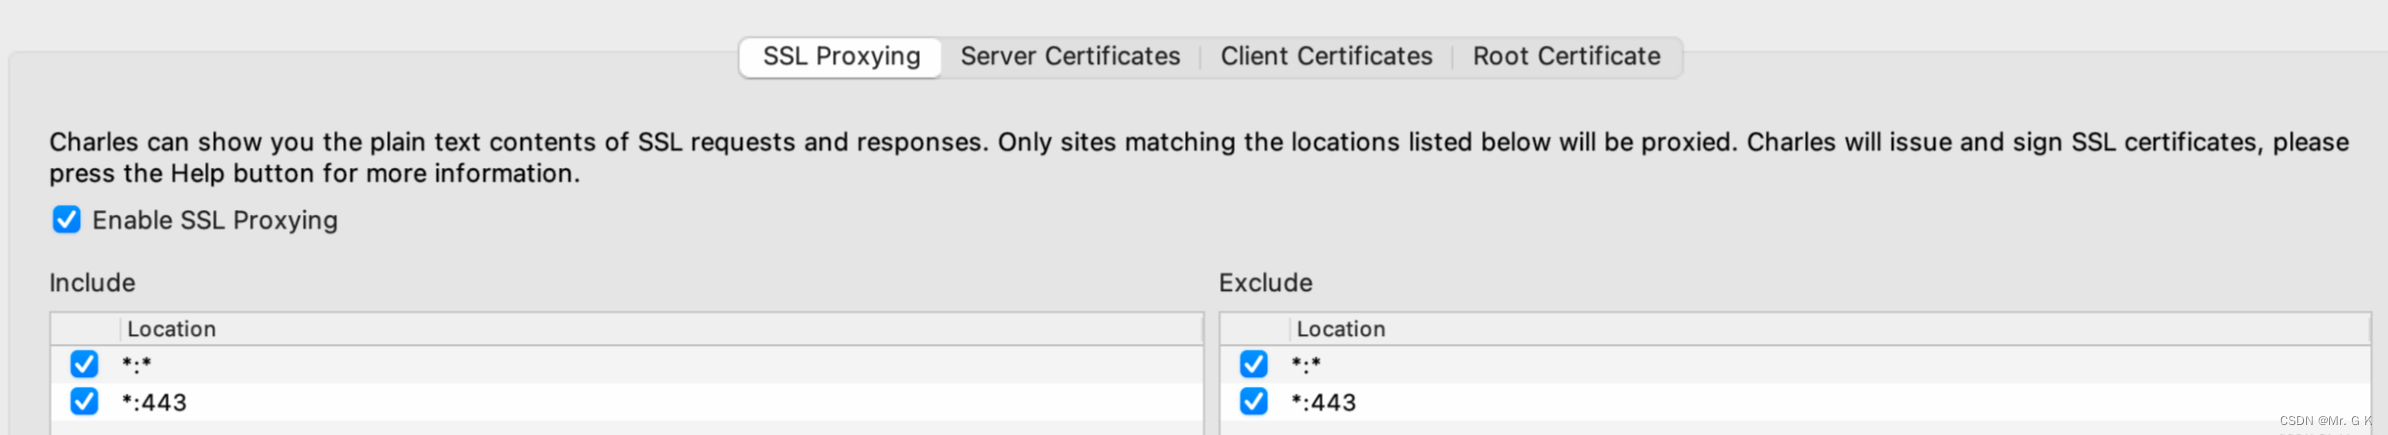The width and height of the screenshot is (2388, 435).
Task: Select the *:443 location text in Include list
Action: [154, 403]
